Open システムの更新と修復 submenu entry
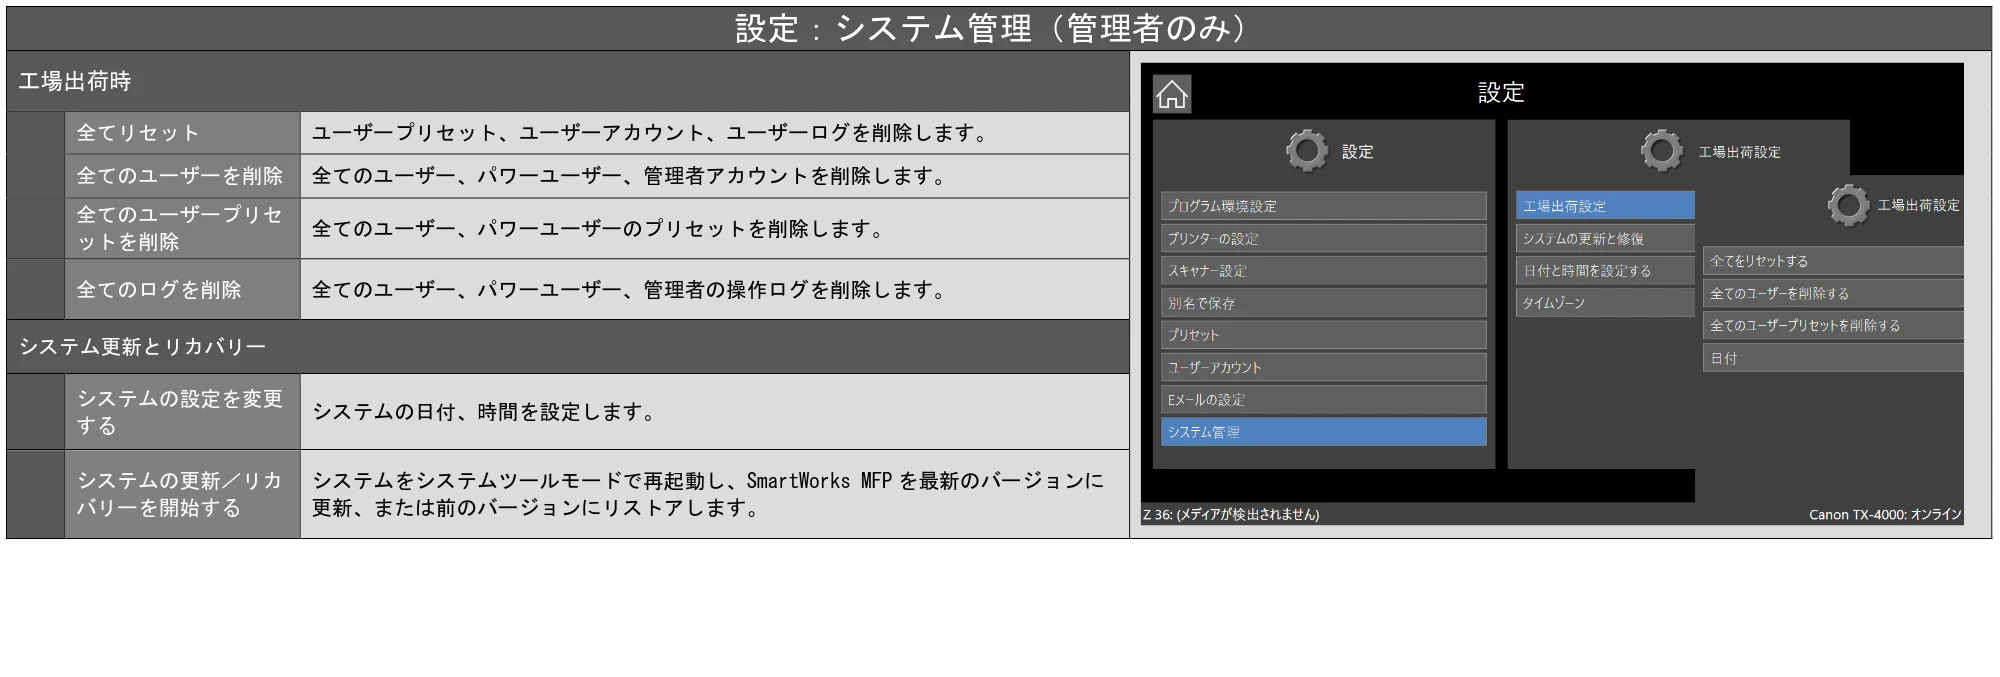 tap(1605, 238)
